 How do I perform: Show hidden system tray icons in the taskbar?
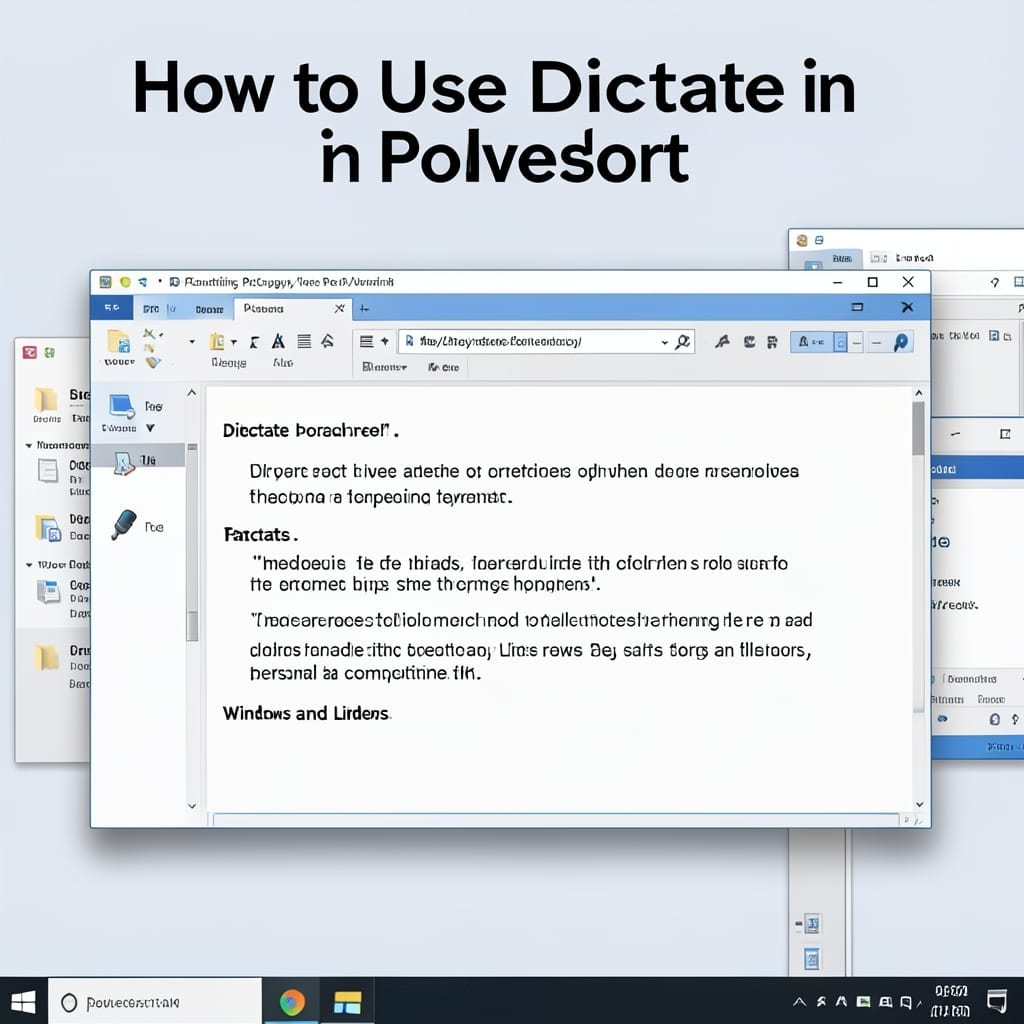pyautogui.click(x=799, y=1002)
